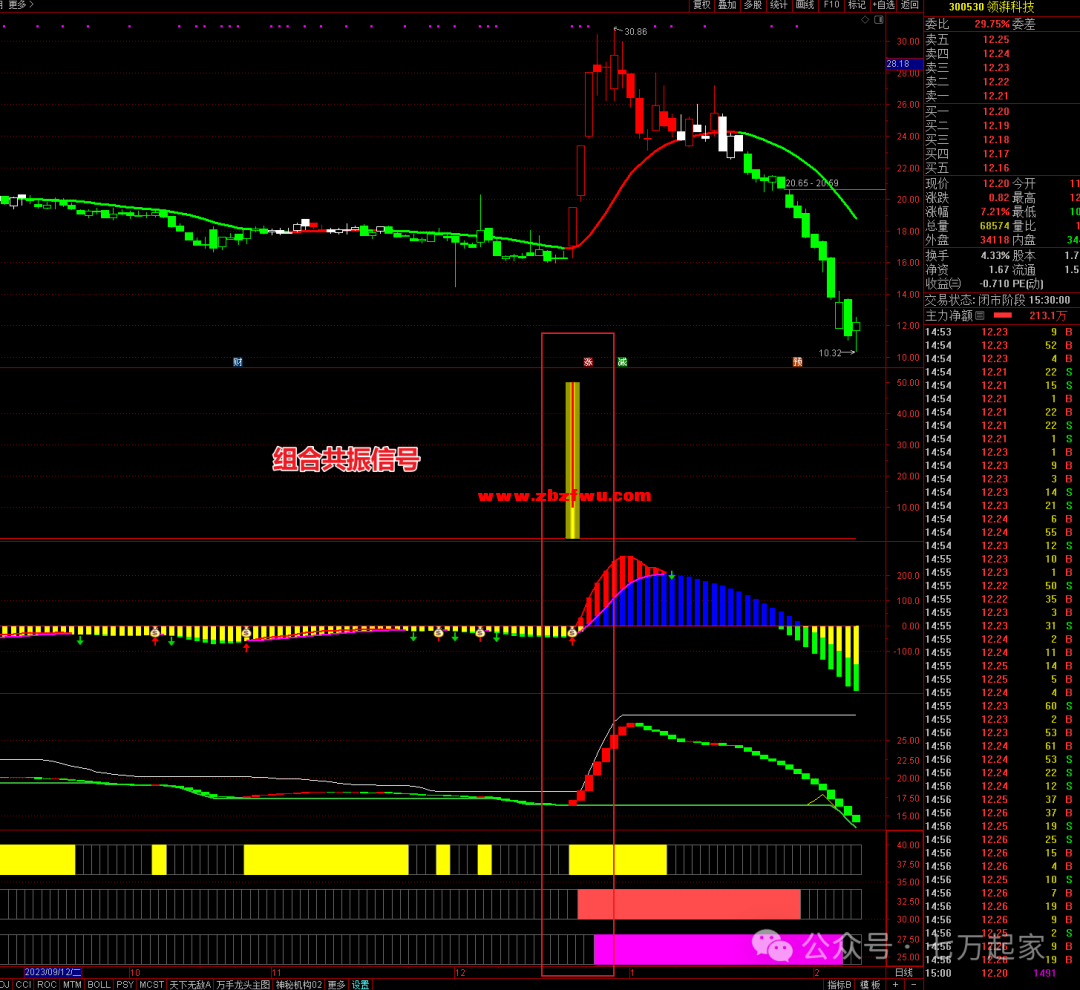Click the 返回 back button
Screen dimensions: 1080x990
pyautogui.click(x=910, y=5)
